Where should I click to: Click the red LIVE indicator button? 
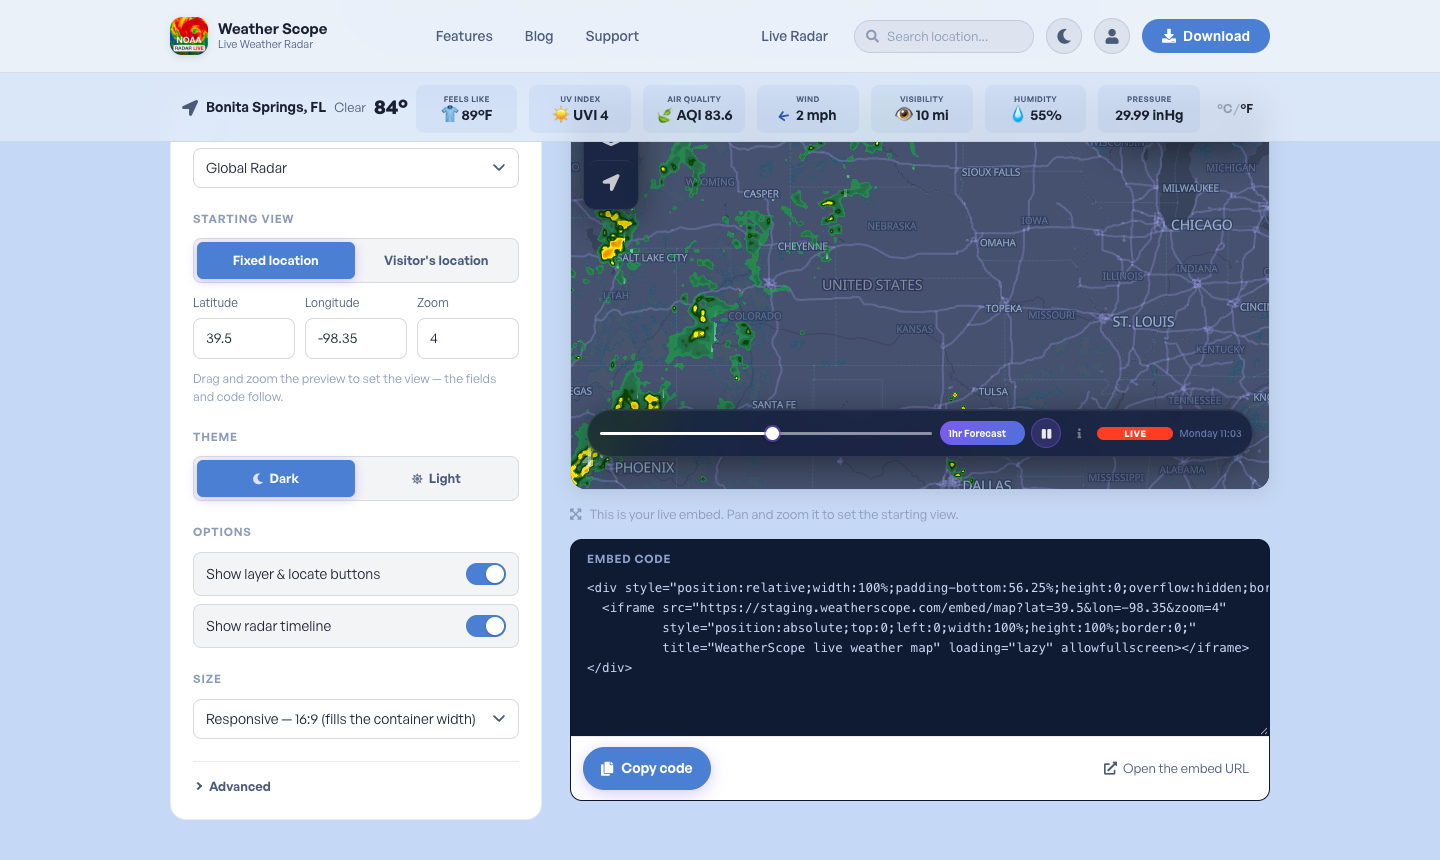pyautogui.click(x=1135, y=434)
